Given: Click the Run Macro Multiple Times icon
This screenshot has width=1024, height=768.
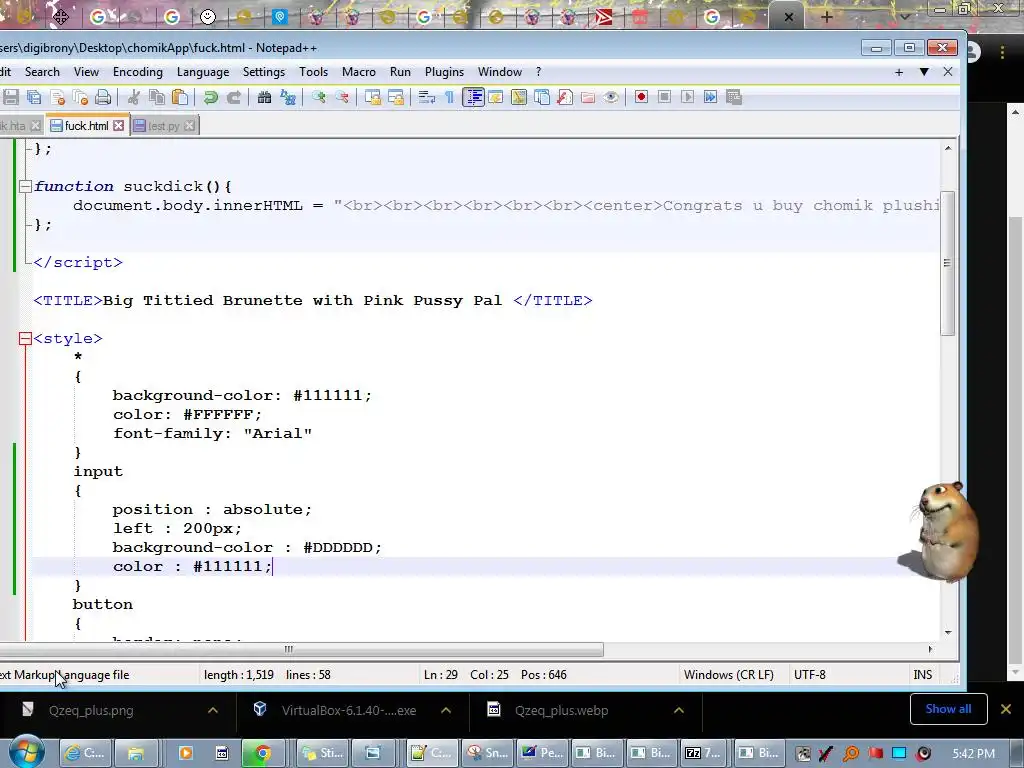Looking at the screenshot, I should coord(710,97).
